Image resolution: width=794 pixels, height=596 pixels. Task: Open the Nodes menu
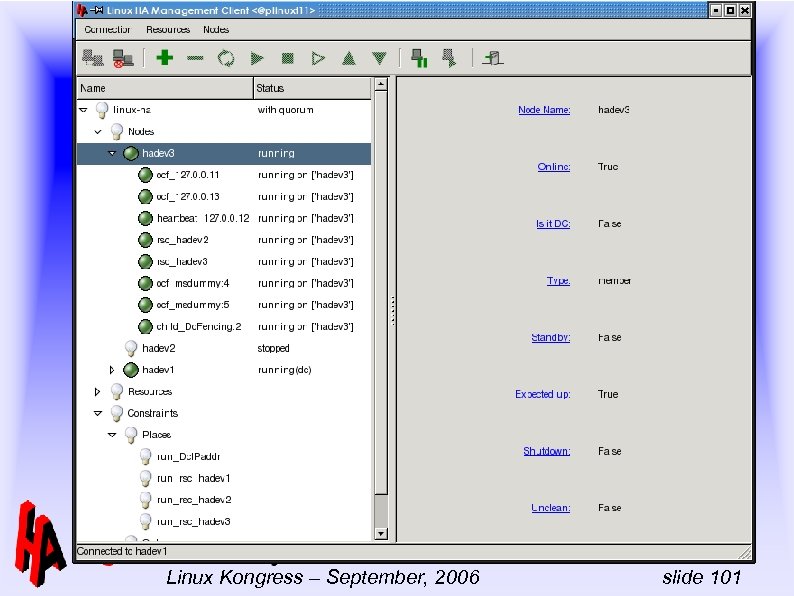click(216, 30)
